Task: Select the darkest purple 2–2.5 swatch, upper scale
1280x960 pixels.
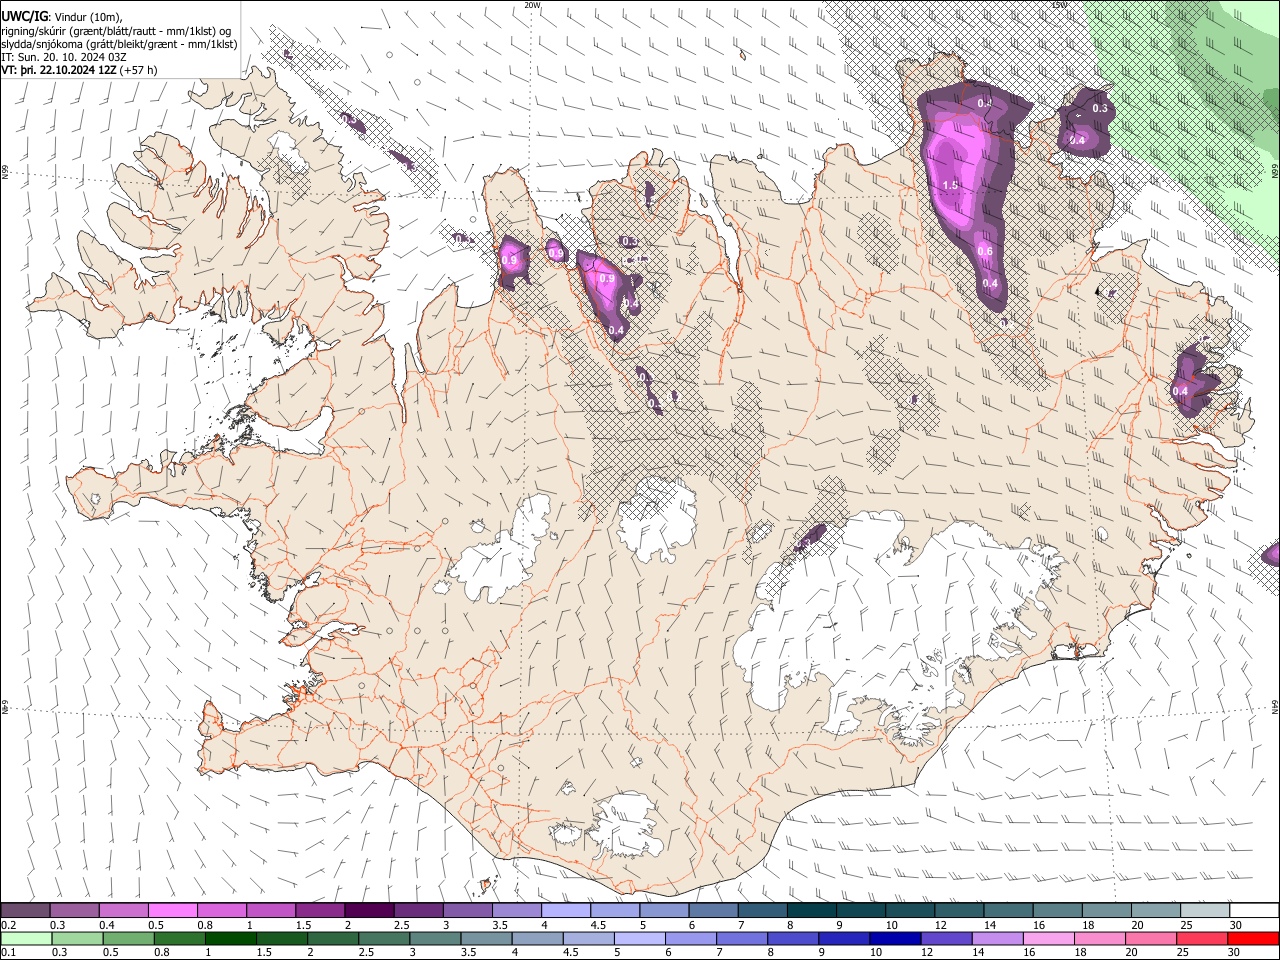Action: click(x=369, y=910)
